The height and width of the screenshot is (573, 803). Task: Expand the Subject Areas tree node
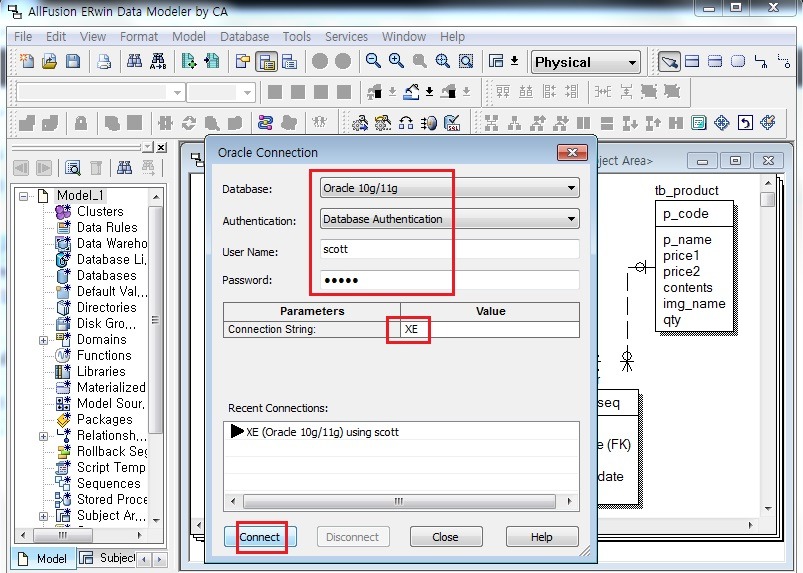[x=44, y=516]
